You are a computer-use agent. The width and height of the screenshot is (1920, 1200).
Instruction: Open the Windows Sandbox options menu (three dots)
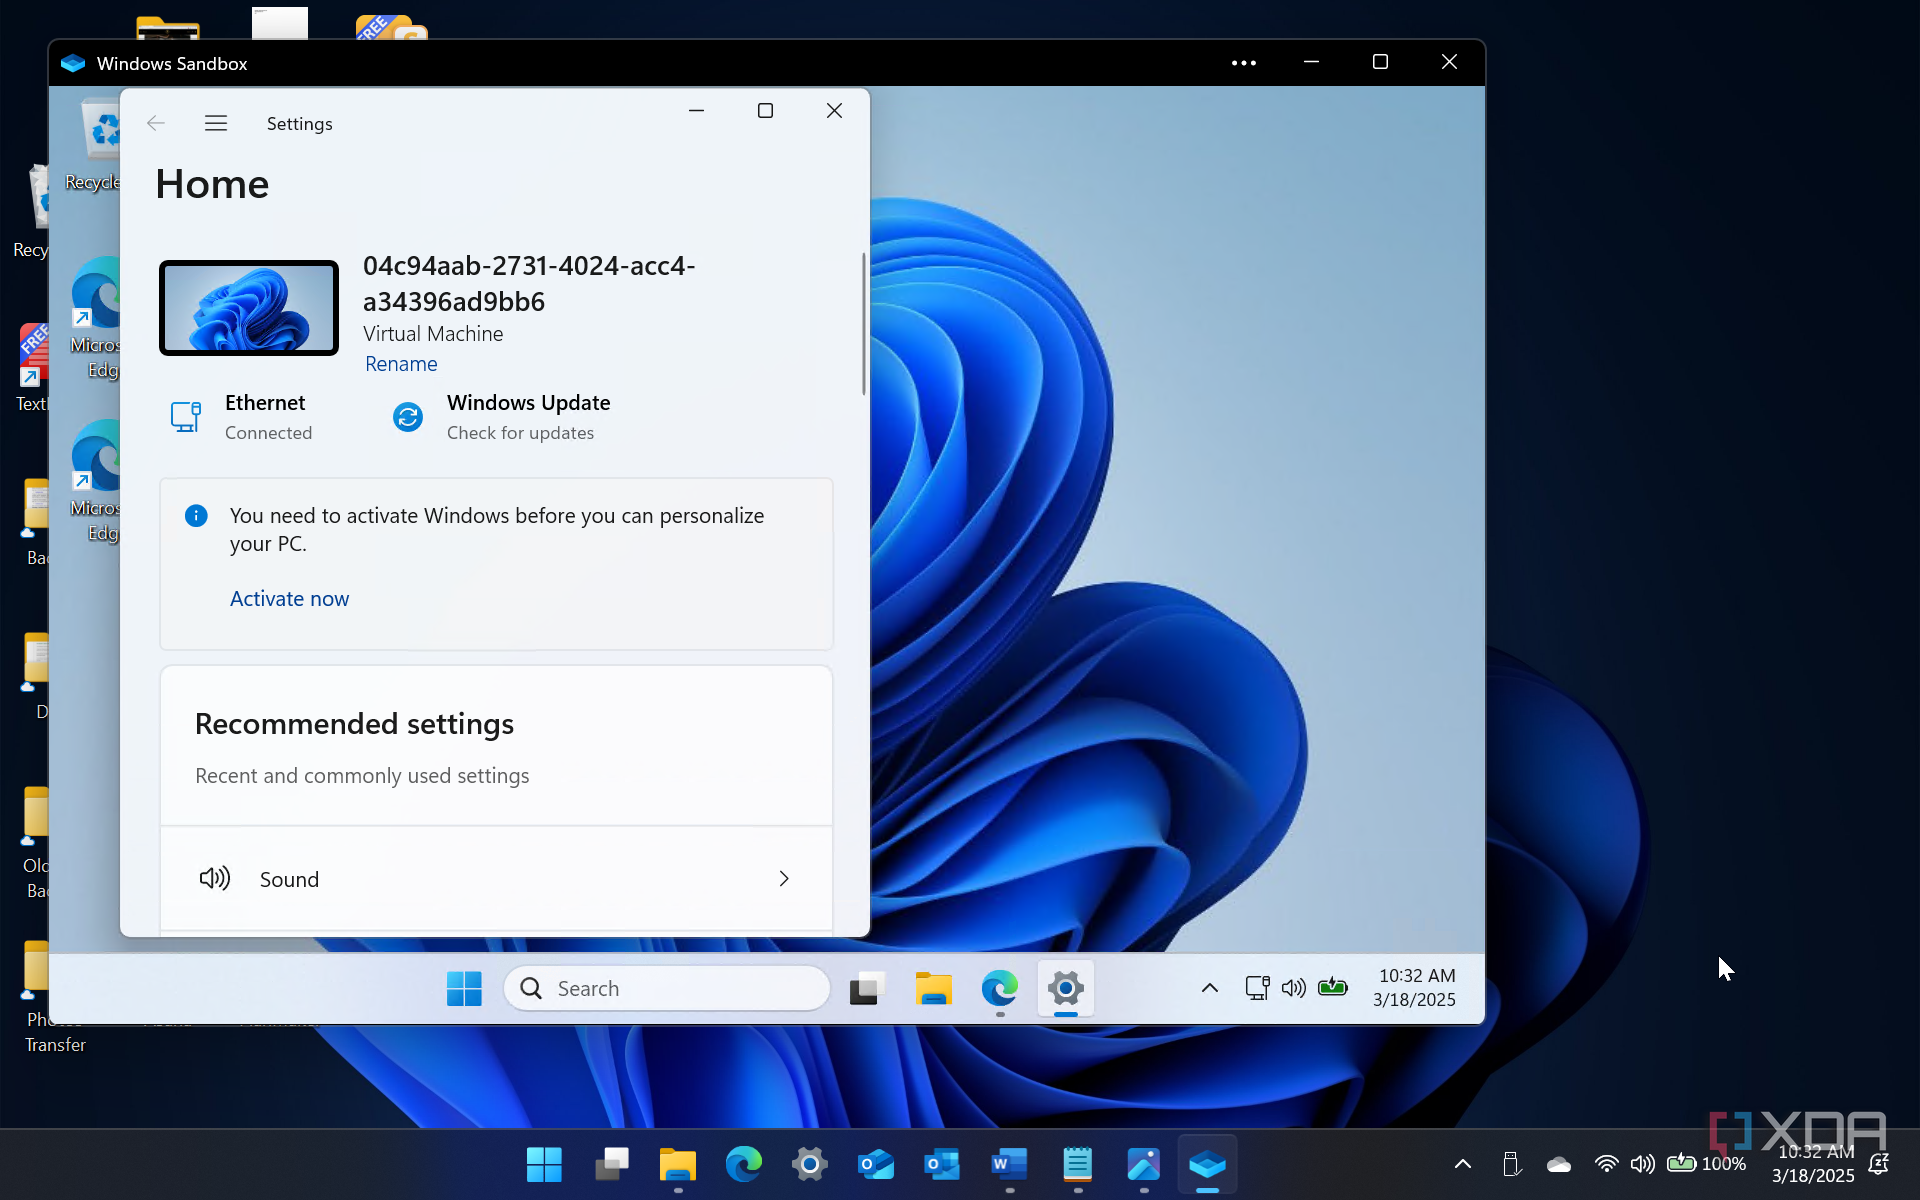[x=1244, y=63]
